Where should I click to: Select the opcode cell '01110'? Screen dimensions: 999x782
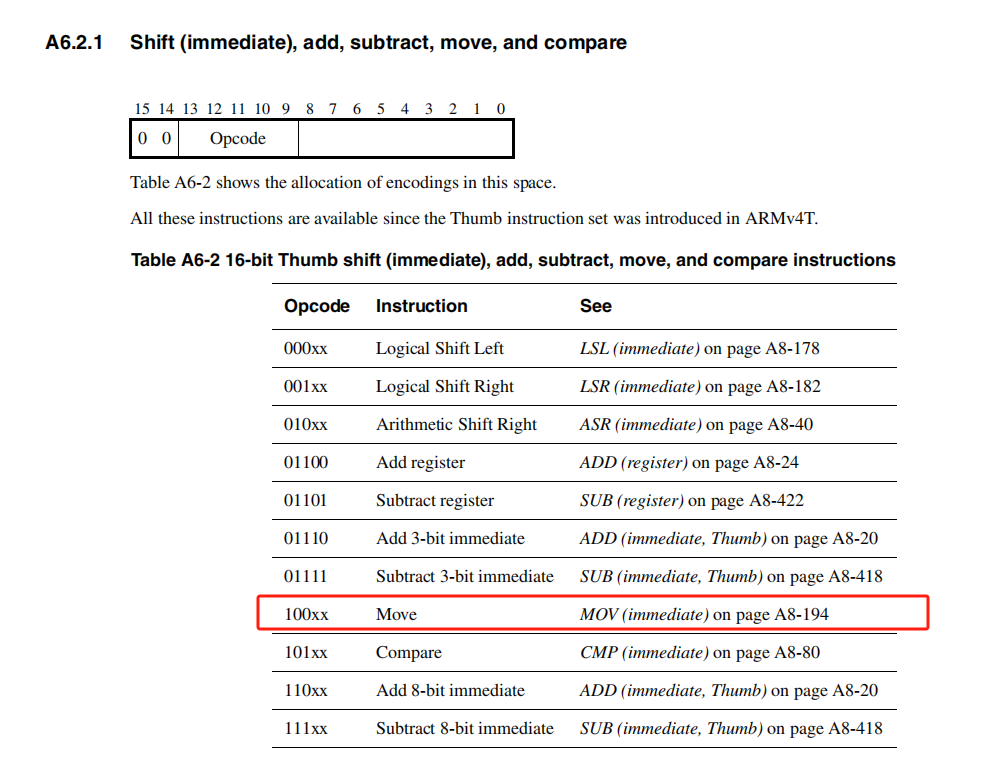(306, 539)
